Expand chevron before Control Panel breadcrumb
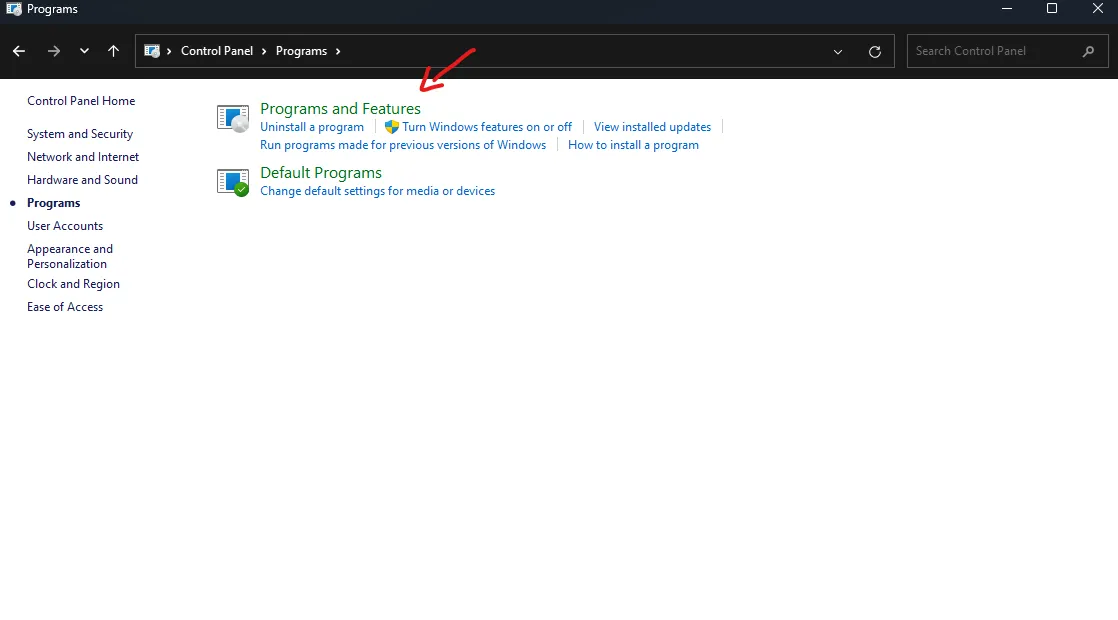Screen dimensions: 1118x620 169,51
